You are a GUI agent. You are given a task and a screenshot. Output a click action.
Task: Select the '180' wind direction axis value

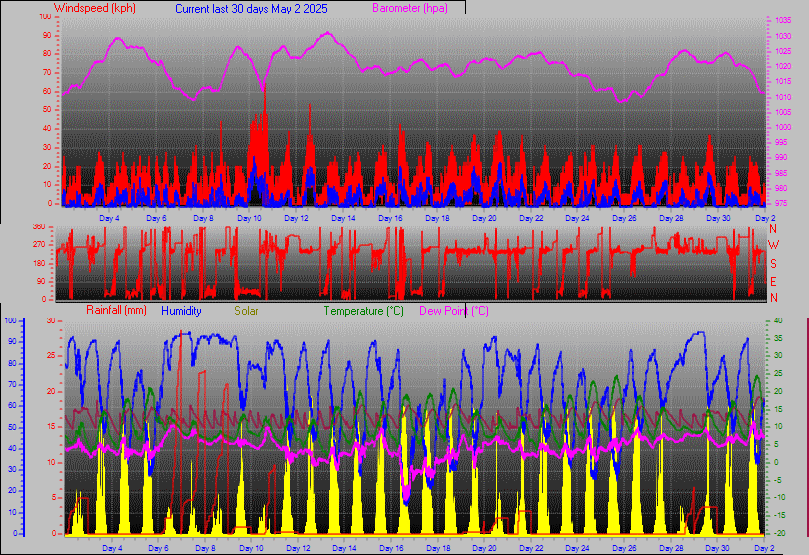39,263
